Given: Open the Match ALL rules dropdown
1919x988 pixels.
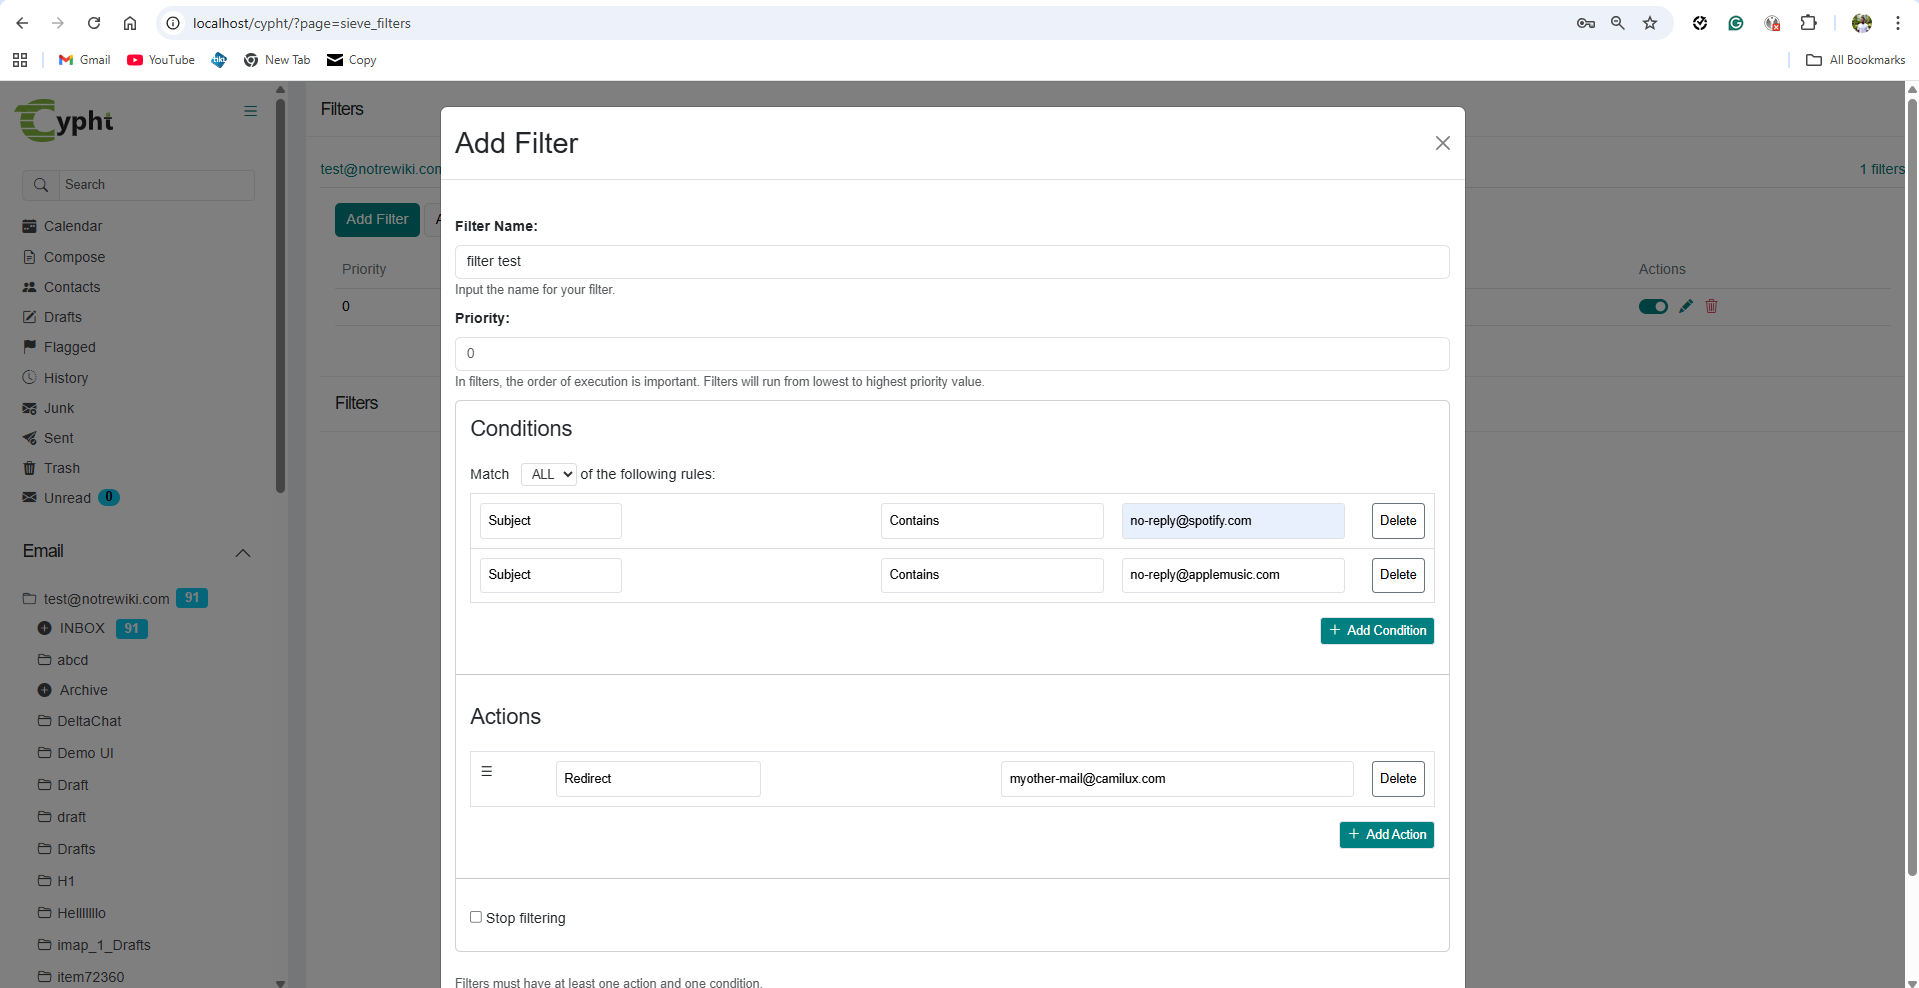Looking at the screenshot, I should 548,474.
